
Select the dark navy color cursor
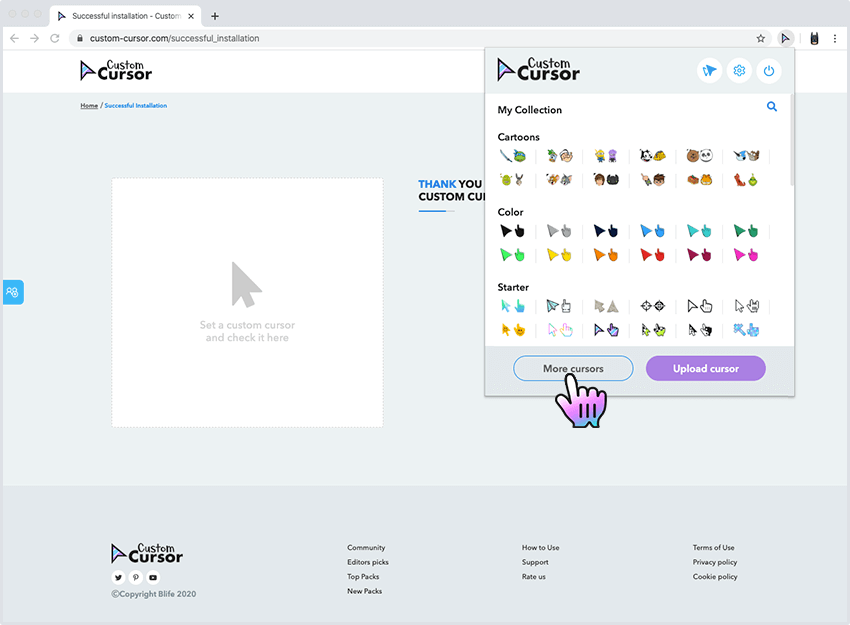coord(606,231)
